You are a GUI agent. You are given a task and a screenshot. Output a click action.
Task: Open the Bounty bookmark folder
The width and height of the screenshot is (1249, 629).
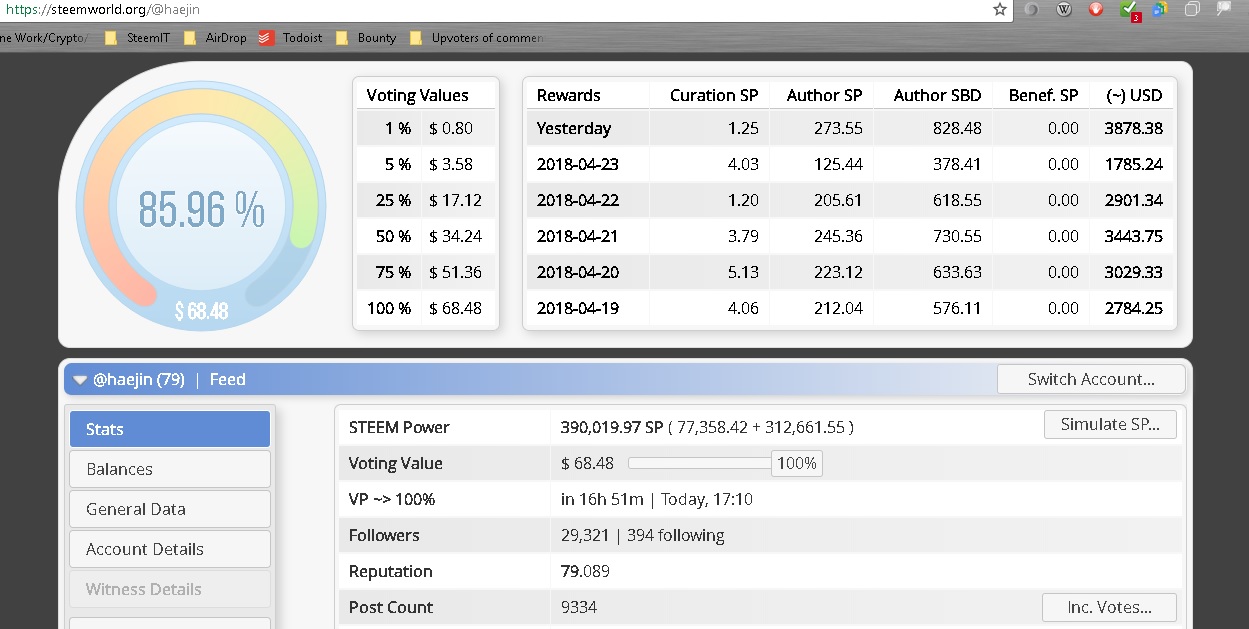(x=366, y=38)
